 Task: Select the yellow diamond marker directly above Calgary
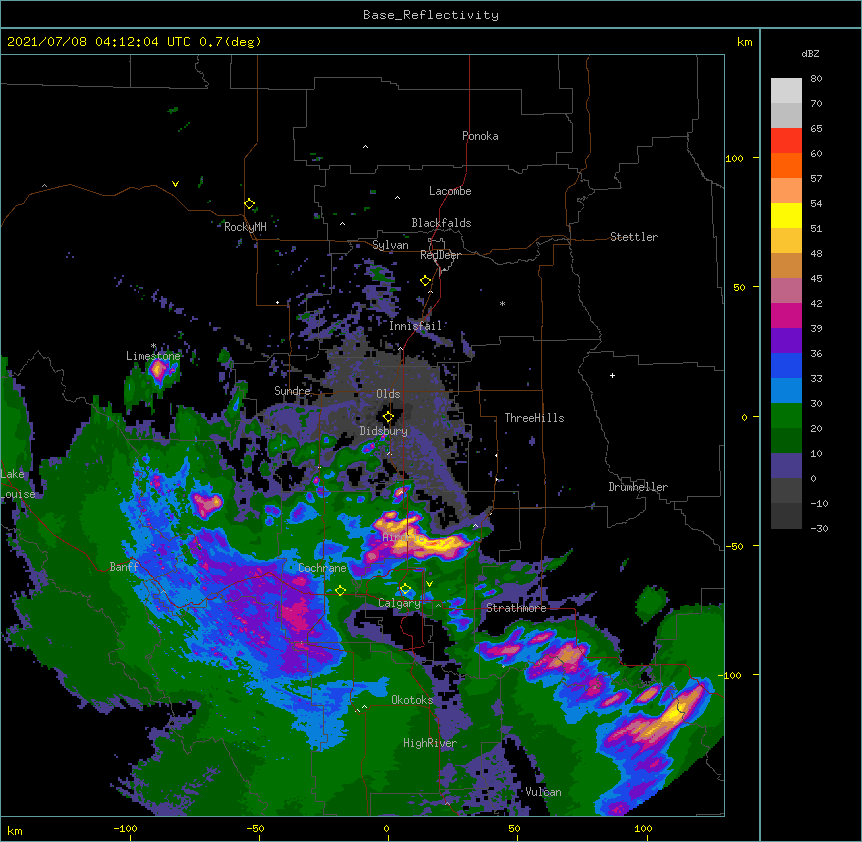(x=405, y=589)
